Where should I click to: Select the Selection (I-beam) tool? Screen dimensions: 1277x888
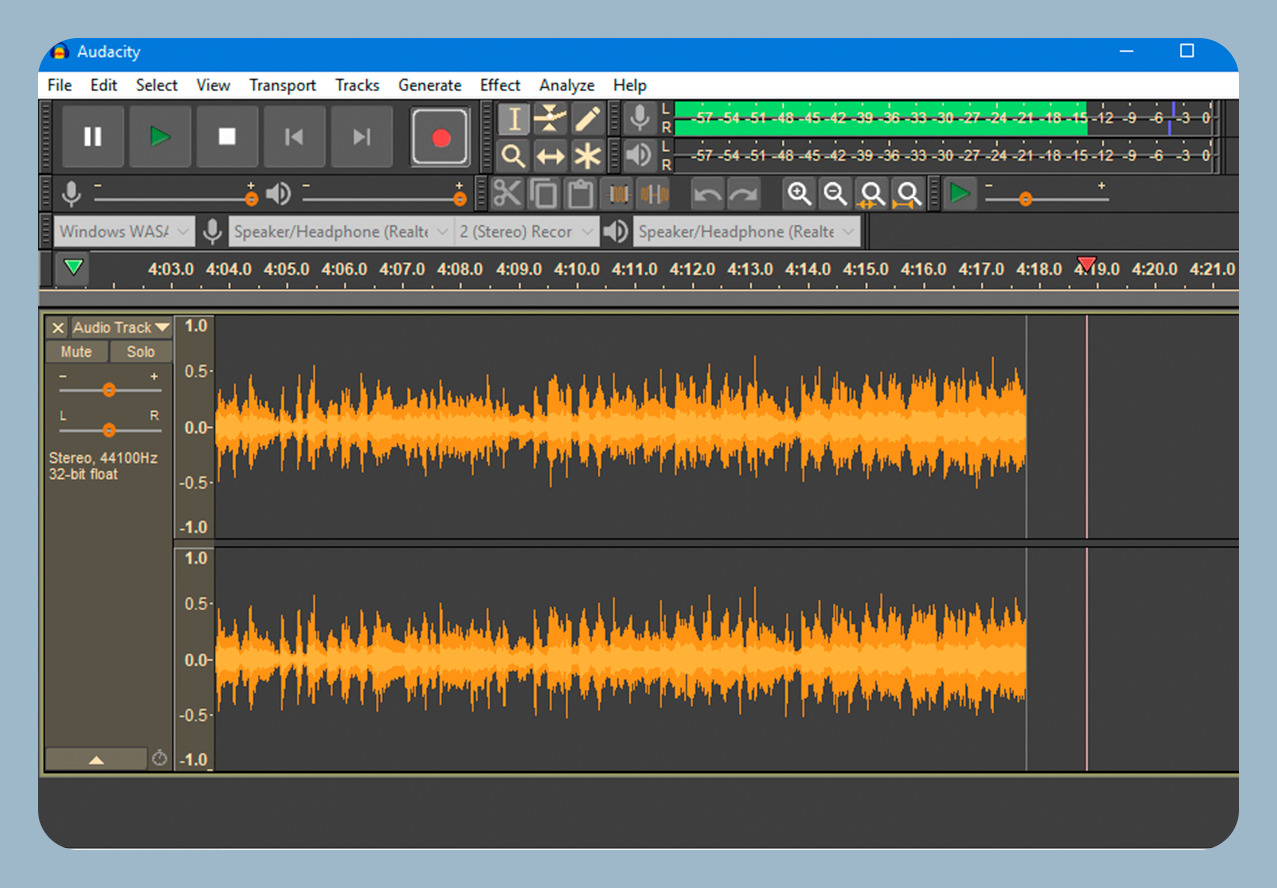(514, 119)
